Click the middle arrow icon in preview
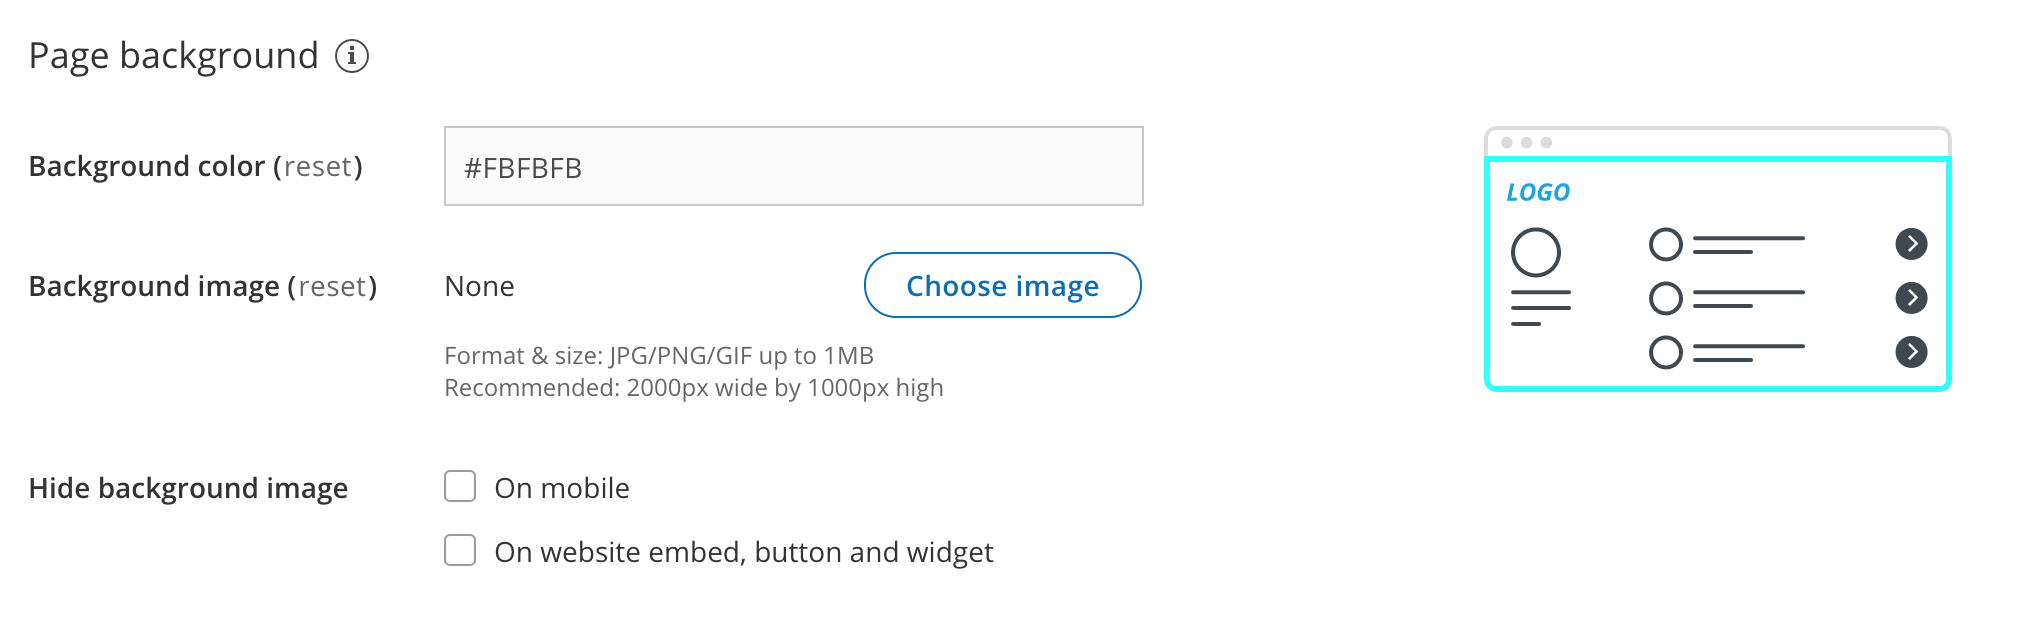Screen dimensions: 2036x626 click(1911, 297)
